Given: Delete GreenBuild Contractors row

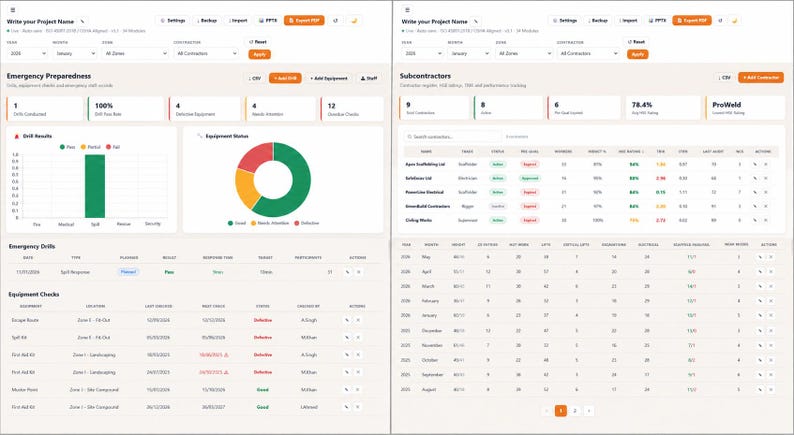Looking at the screenshot, I should (766, 206).
